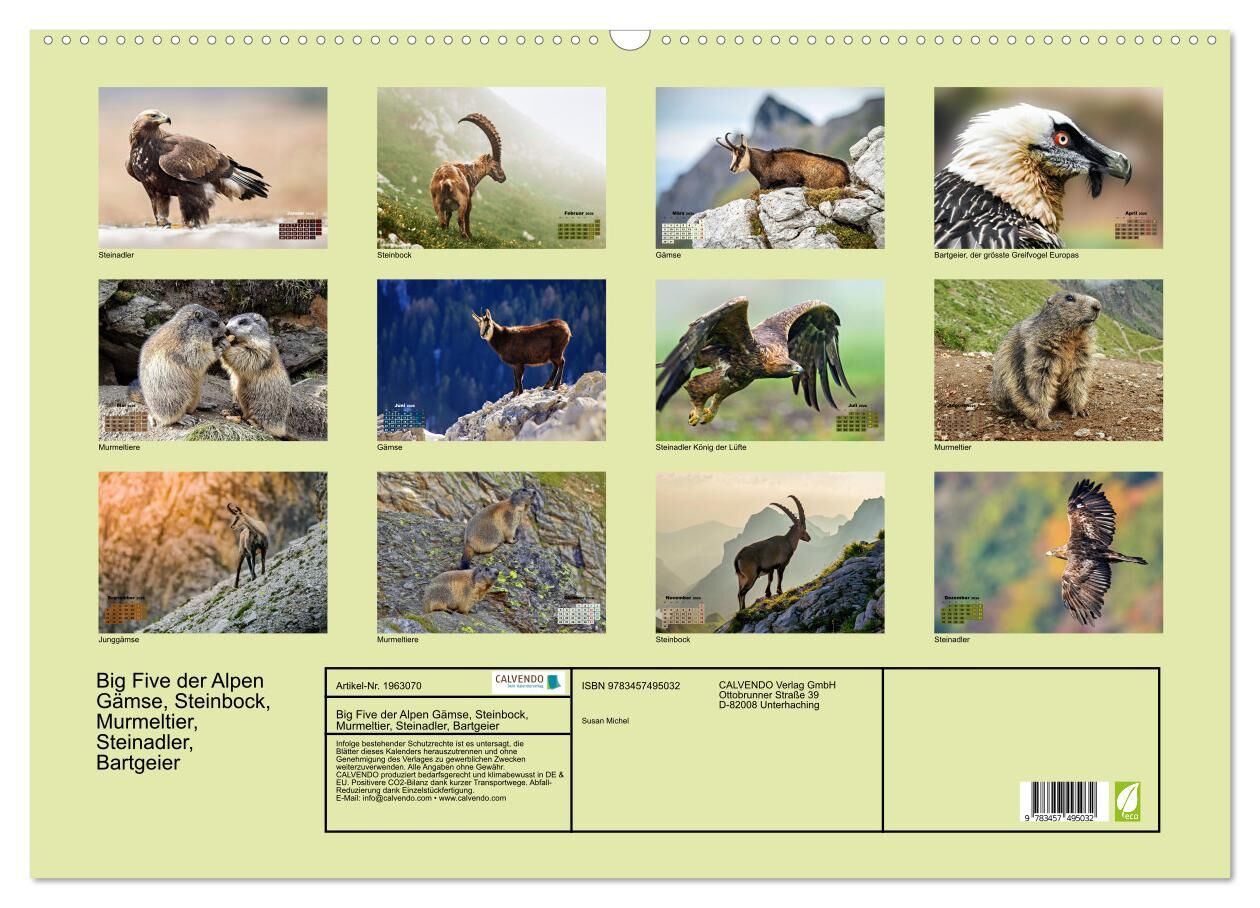Open the ibex photo on the misty green slope
The width and height of the screenshot is (1260, 908).
pos(491,167)
